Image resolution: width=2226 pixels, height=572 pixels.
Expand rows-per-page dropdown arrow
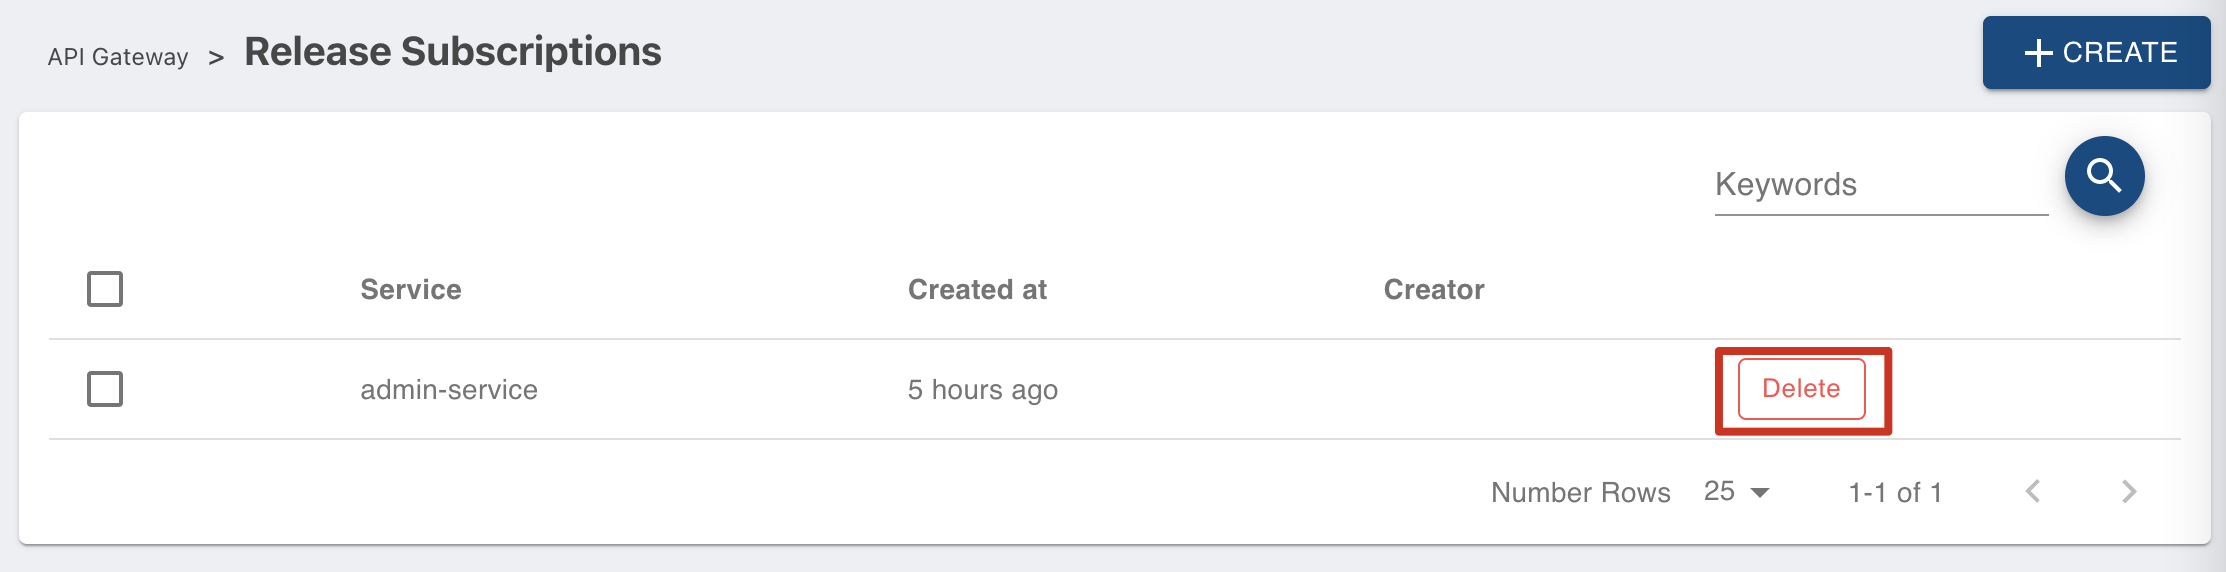[1761, 492]
